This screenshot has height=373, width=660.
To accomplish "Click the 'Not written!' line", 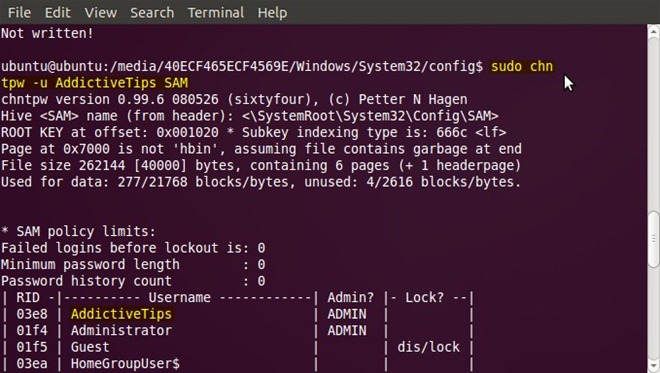I will tap(47, 33).
